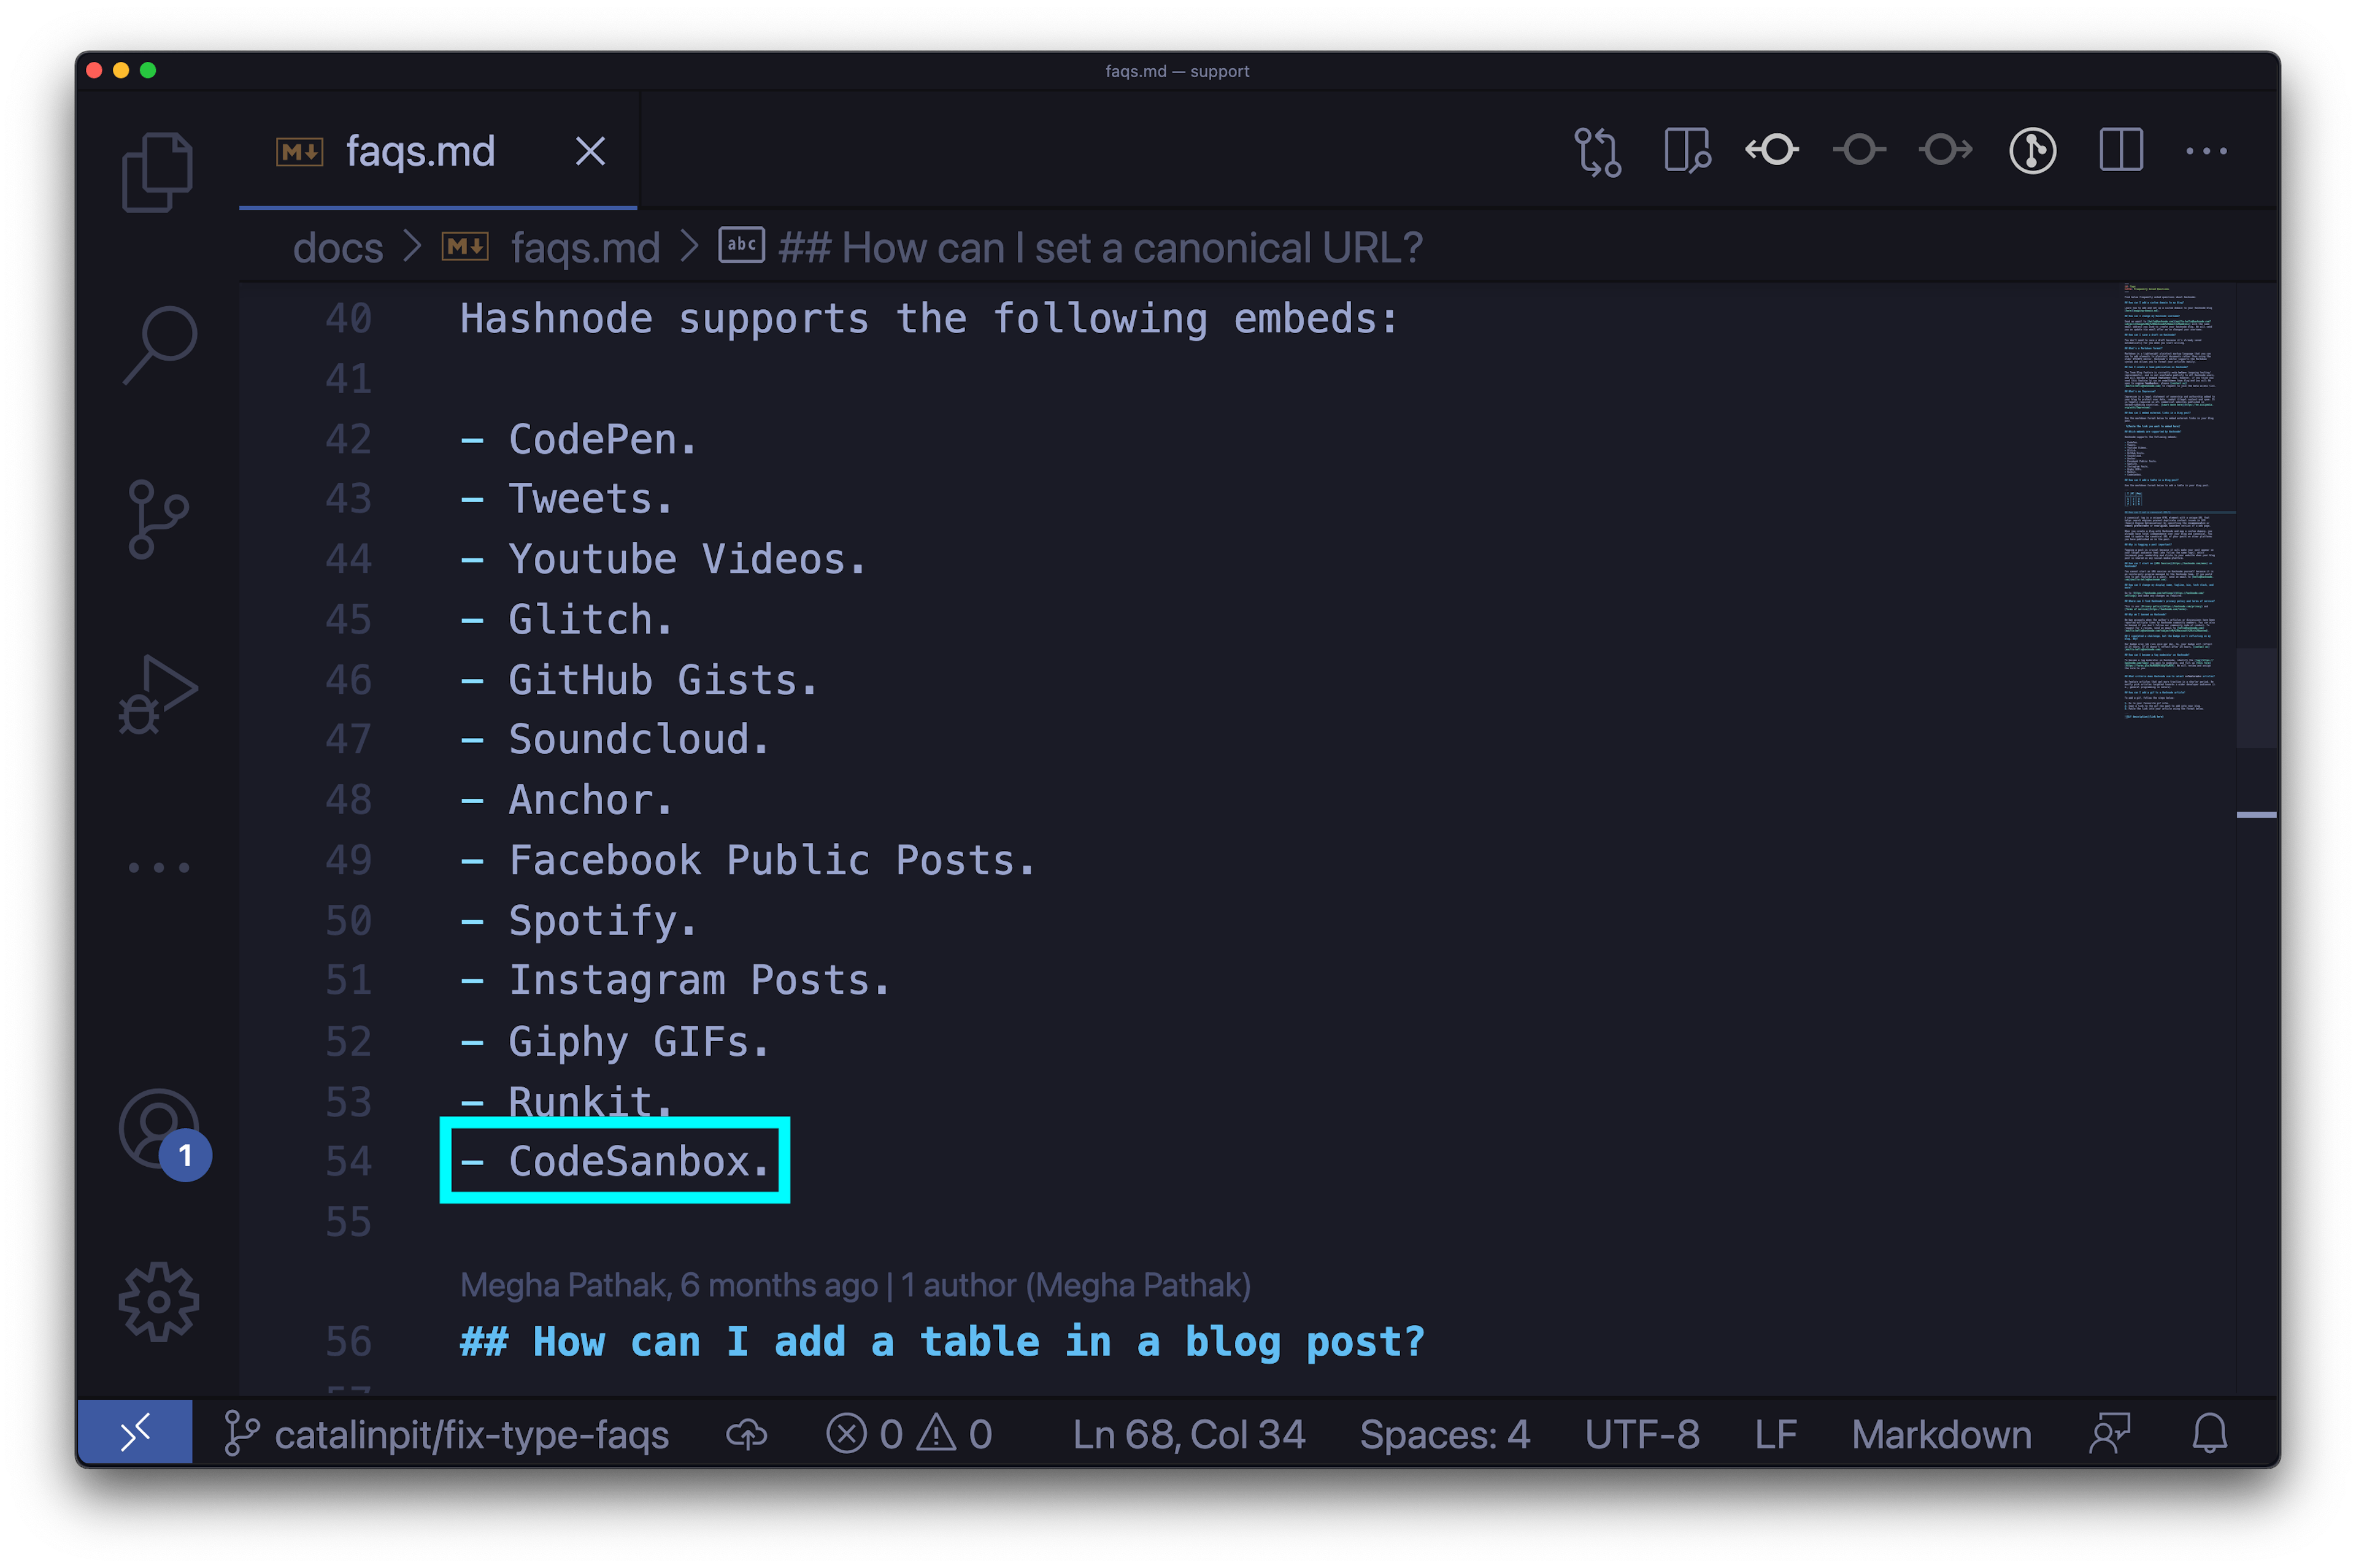Click the compare changes icon in editor toolbar

tap(1597, 152)
